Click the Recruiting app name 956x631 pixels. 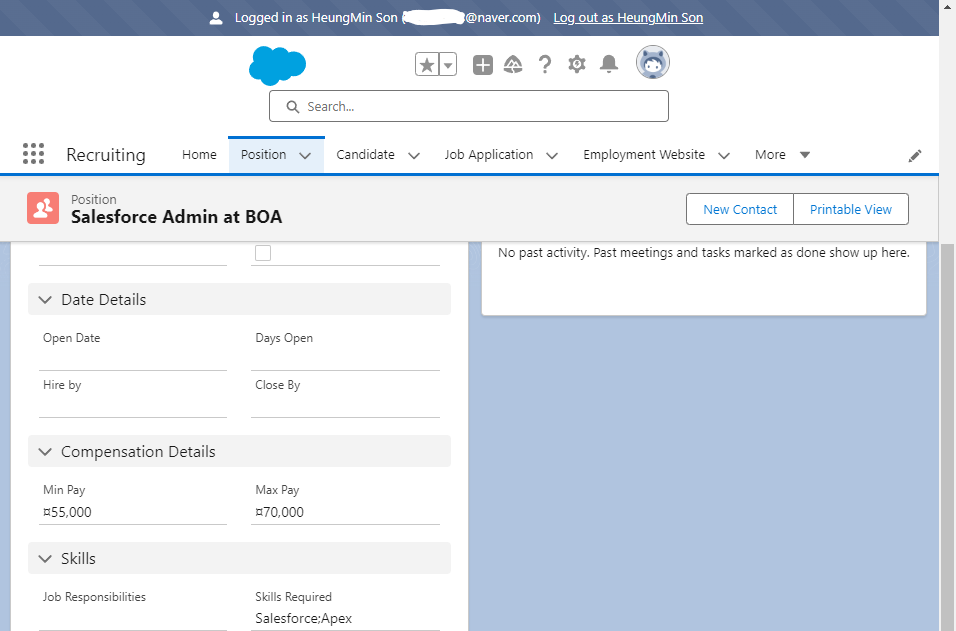pyautogui.click(x=106, y=155)
